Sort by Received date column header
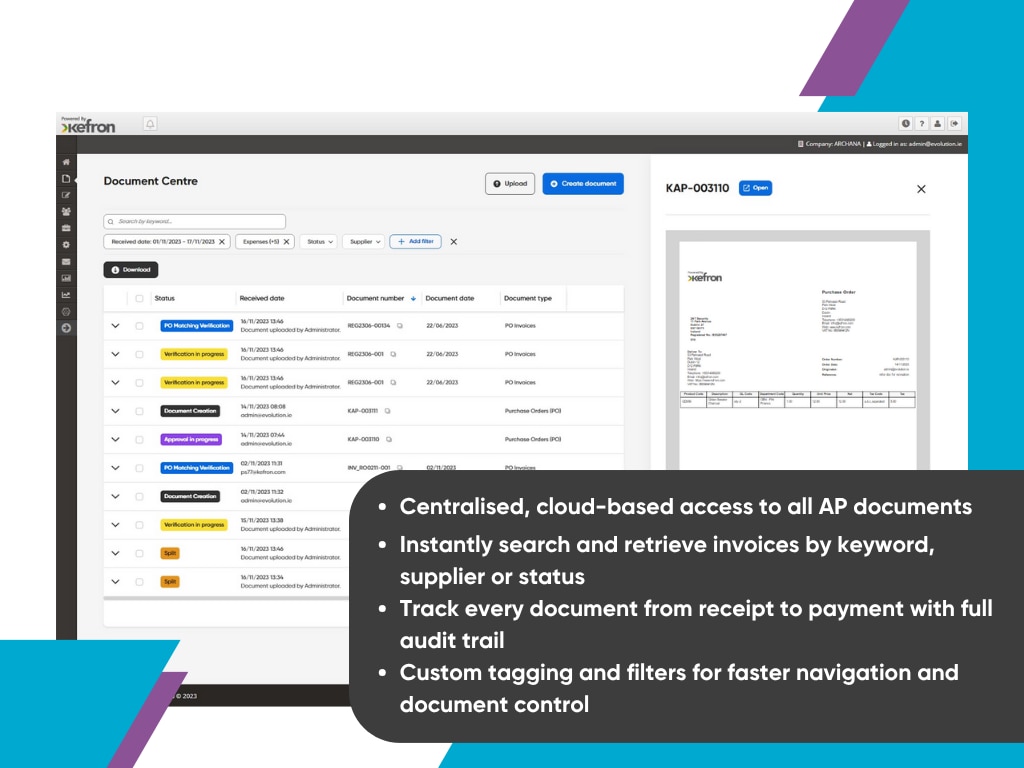This screenshot has height=768, width=1024. [262, 298]
